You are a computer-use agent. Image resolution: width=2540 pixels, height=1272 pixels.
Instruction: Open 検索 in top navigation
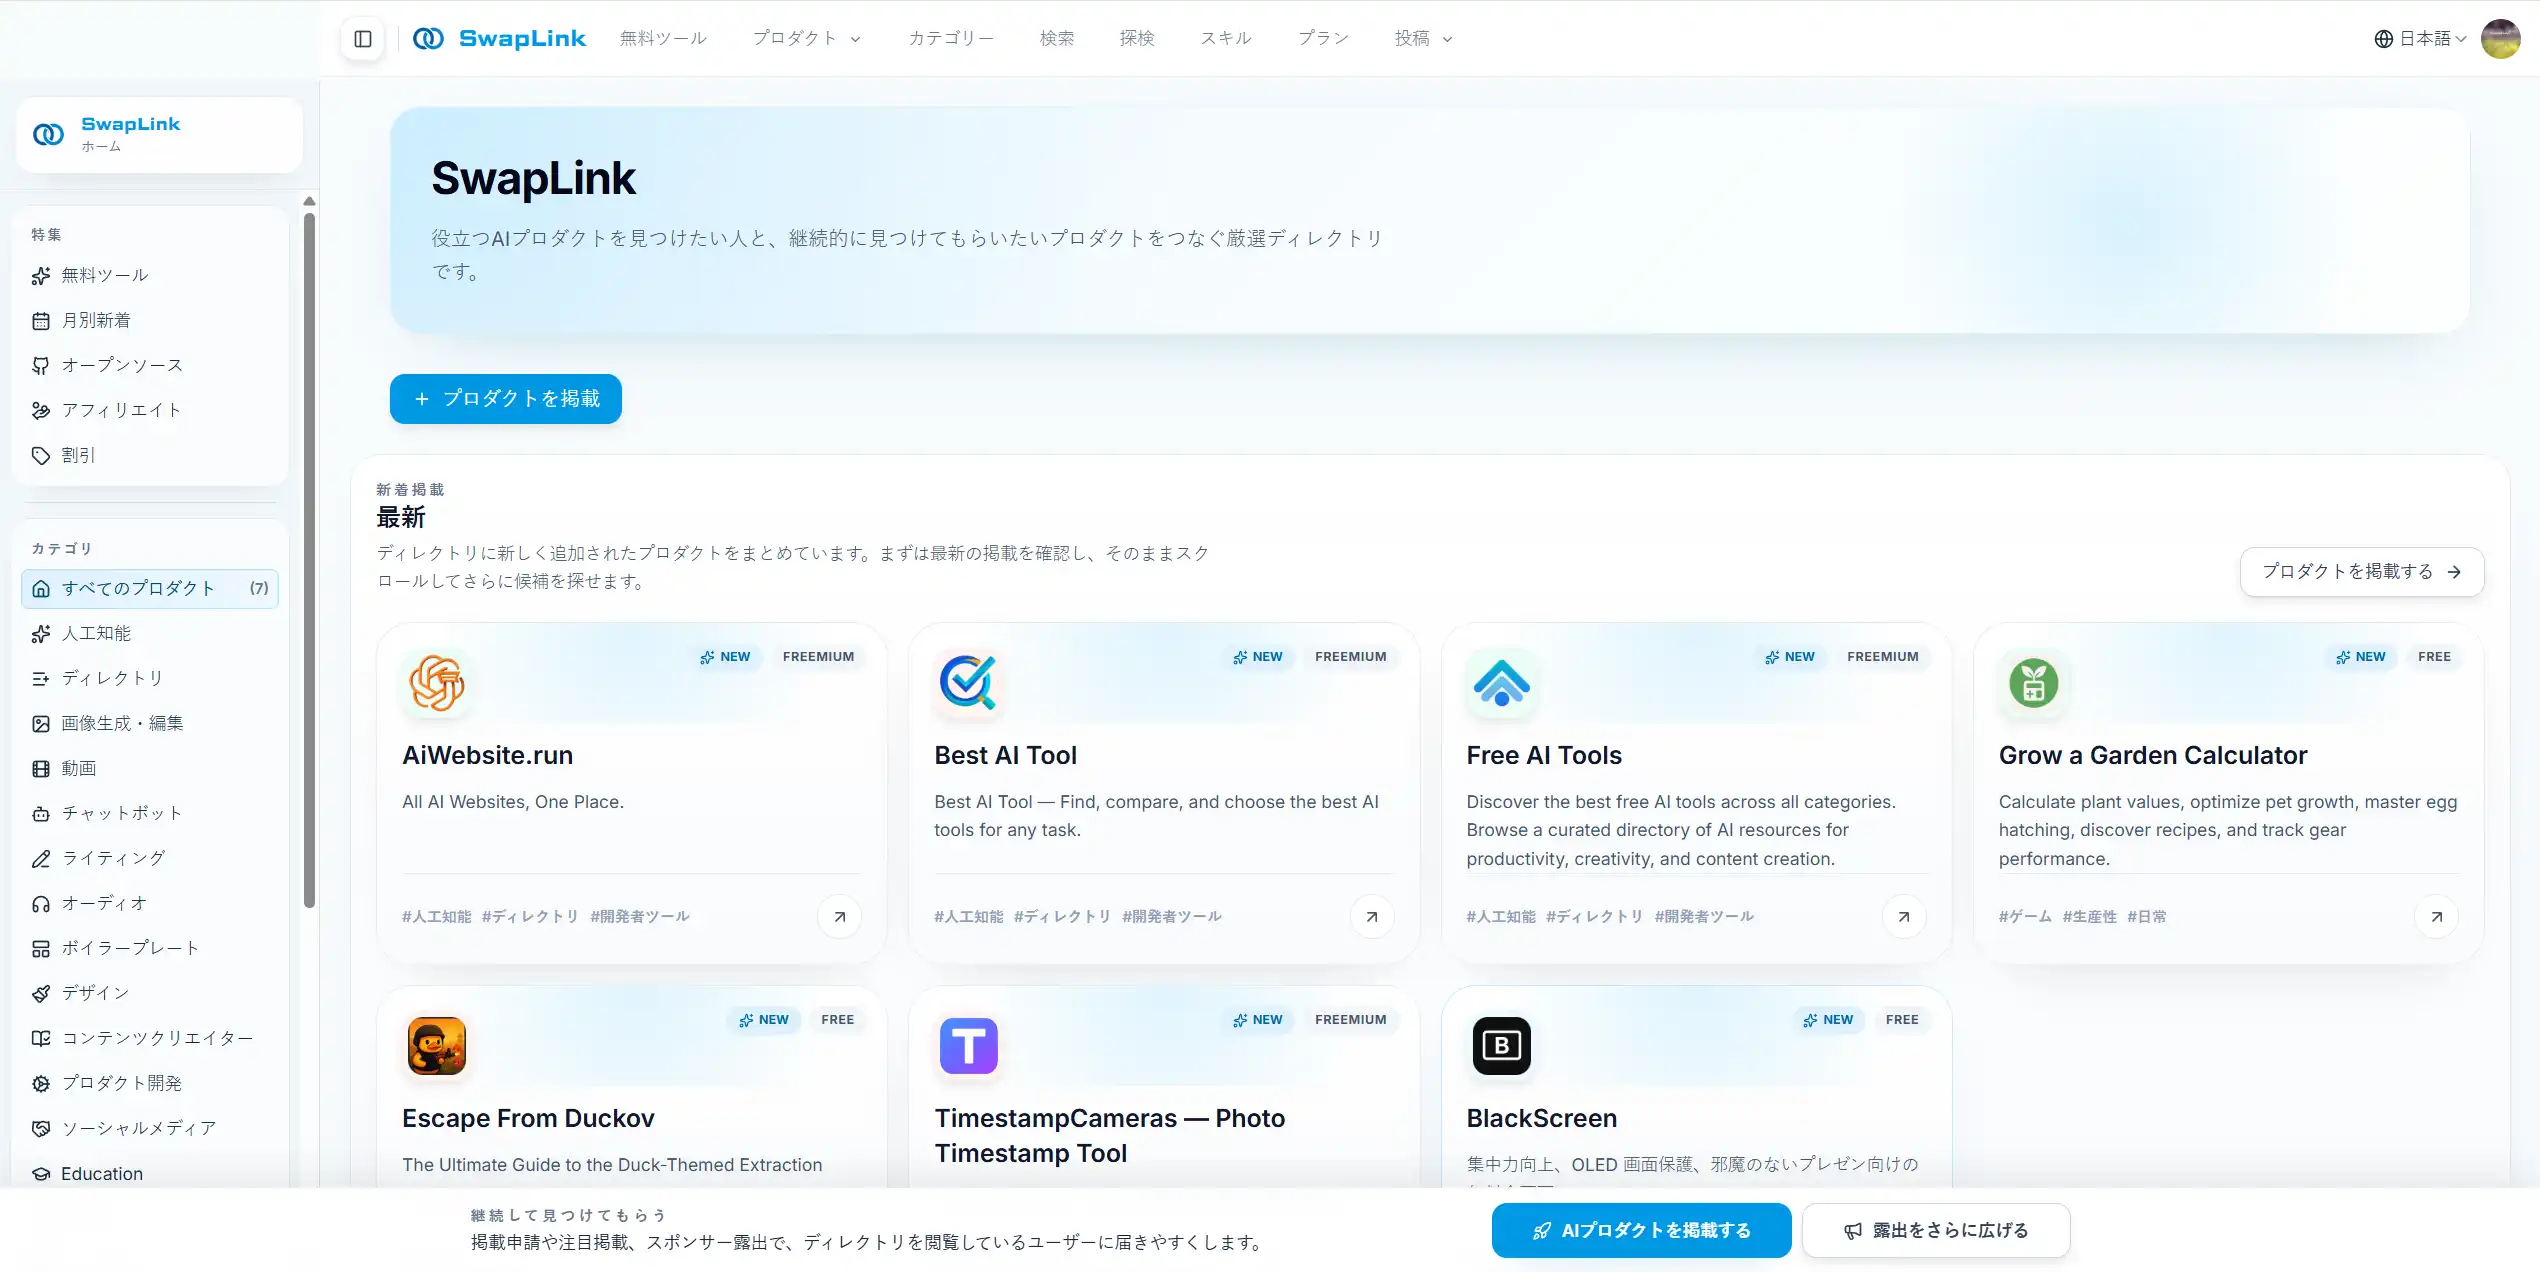click(1057, 39)
